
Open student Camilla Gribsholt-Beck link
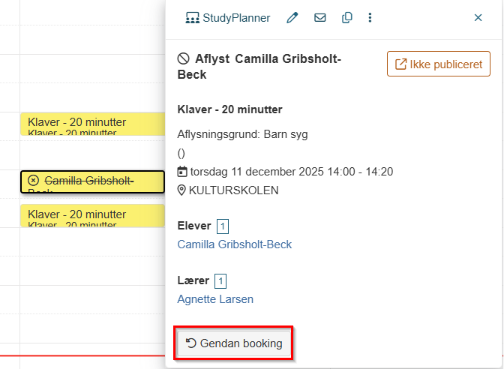[x=234, y=244]
